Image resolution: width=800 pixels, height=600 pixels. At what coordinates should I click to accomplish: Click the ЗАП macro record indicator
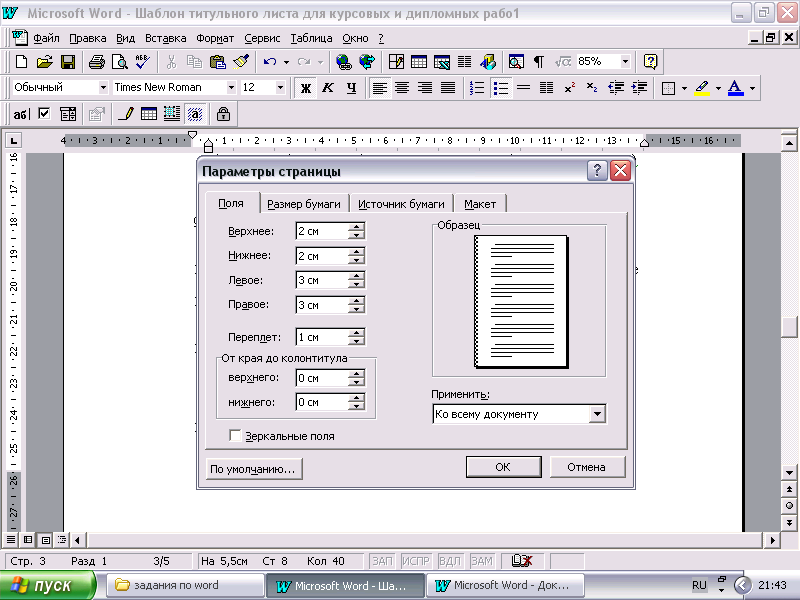382,561
